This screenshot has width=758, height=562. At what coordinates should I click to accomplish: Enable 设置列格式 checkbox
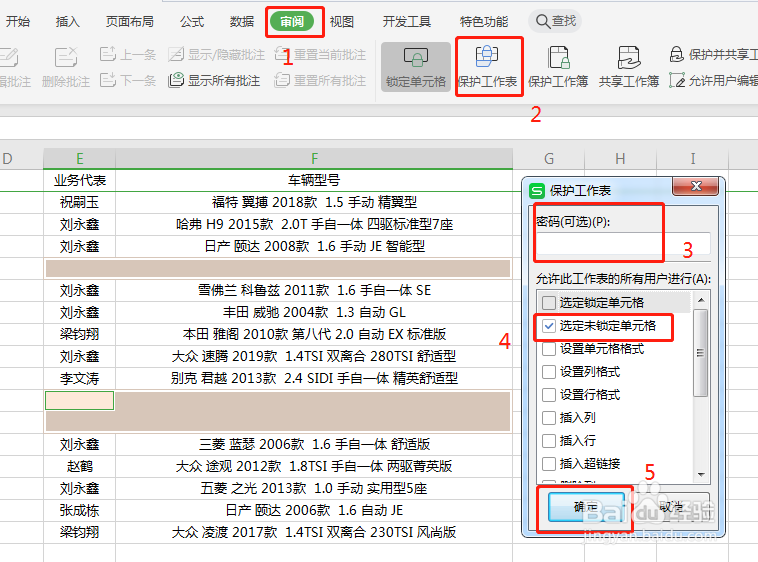click(549, 372)
